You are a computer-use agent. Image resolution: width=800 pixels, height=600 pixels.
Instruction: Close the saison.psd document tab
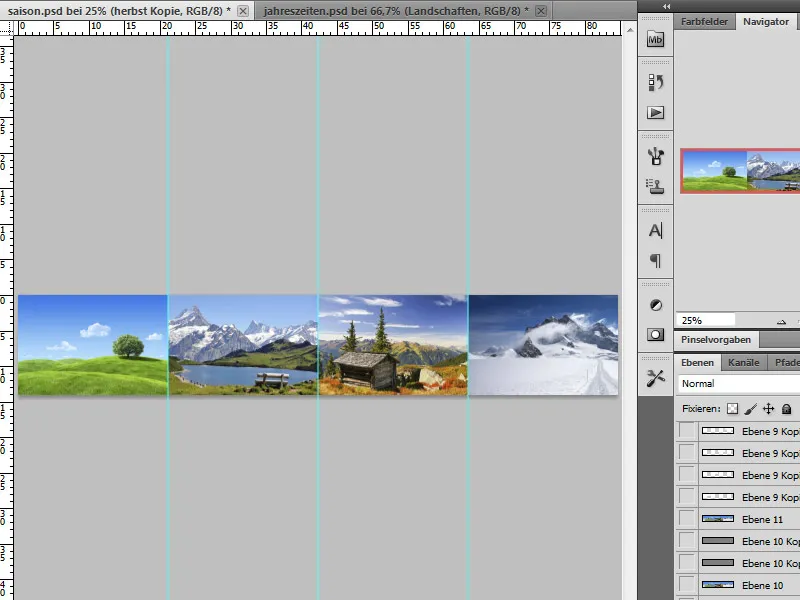243,11
